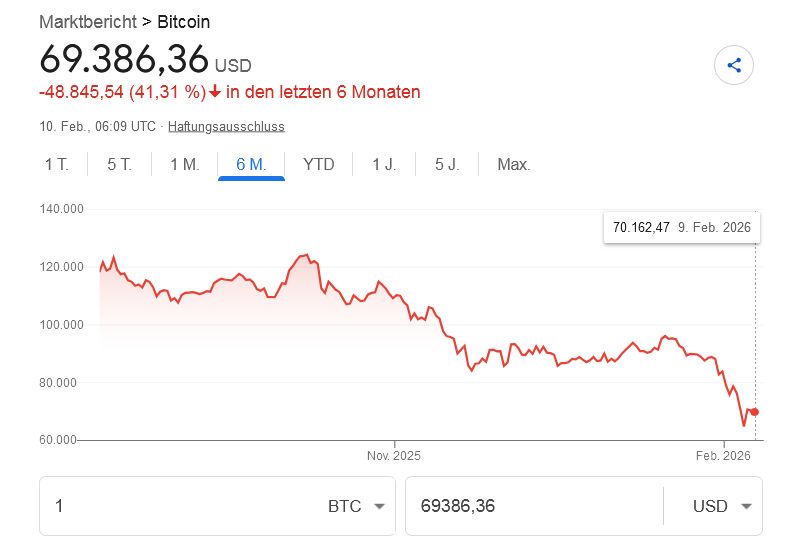Select the 6 M. time range tab

(251, 165)
